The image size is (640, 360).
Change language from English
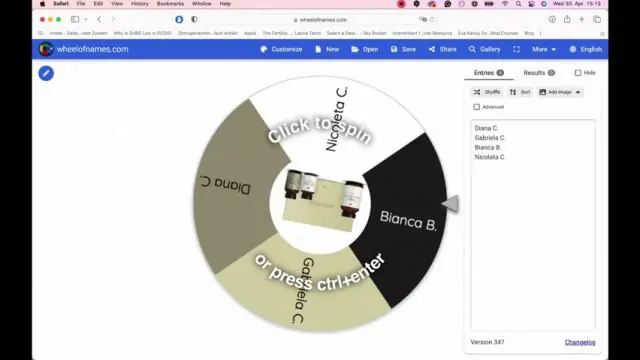point(585,49)
